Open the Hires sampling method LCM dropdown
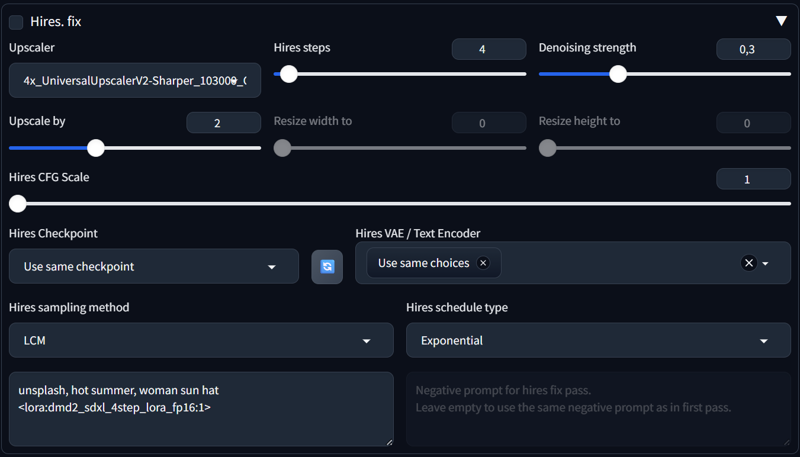Image resolution: width=800 pixels, height=457 pixels. [201, 340]
